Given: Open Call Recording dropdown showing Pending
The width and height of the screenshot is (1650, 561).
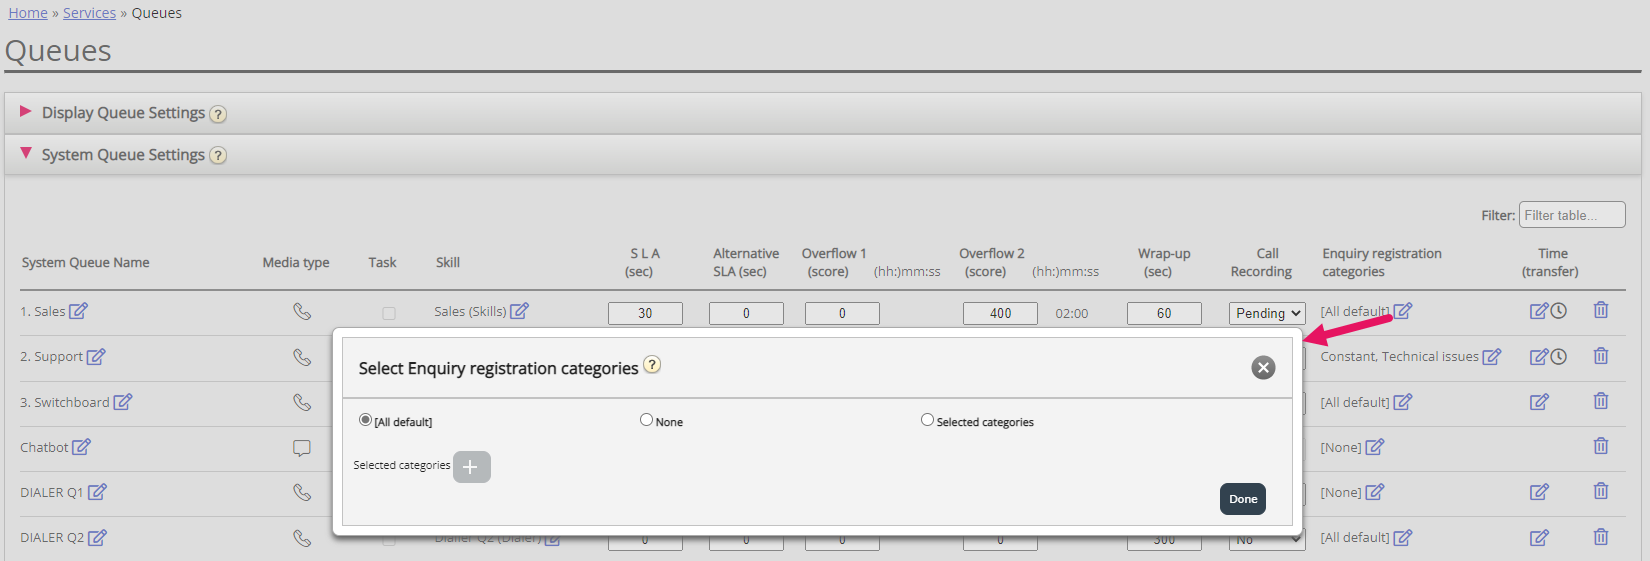Looking at the screenshot, I should click(1266, 313).
